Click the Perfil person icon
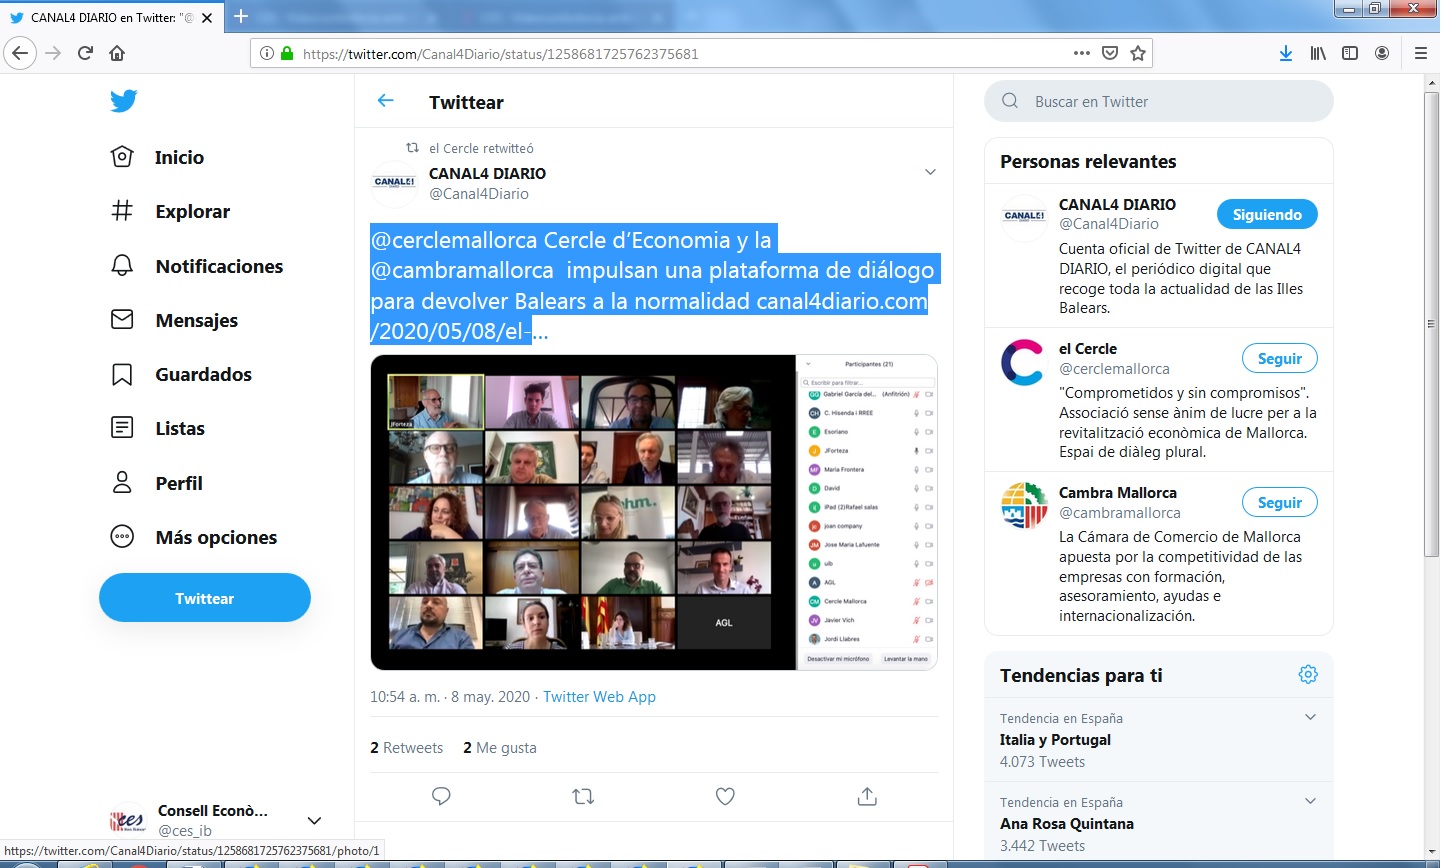Viewport: 1448px width, 868px height. [x=122, y=483]
